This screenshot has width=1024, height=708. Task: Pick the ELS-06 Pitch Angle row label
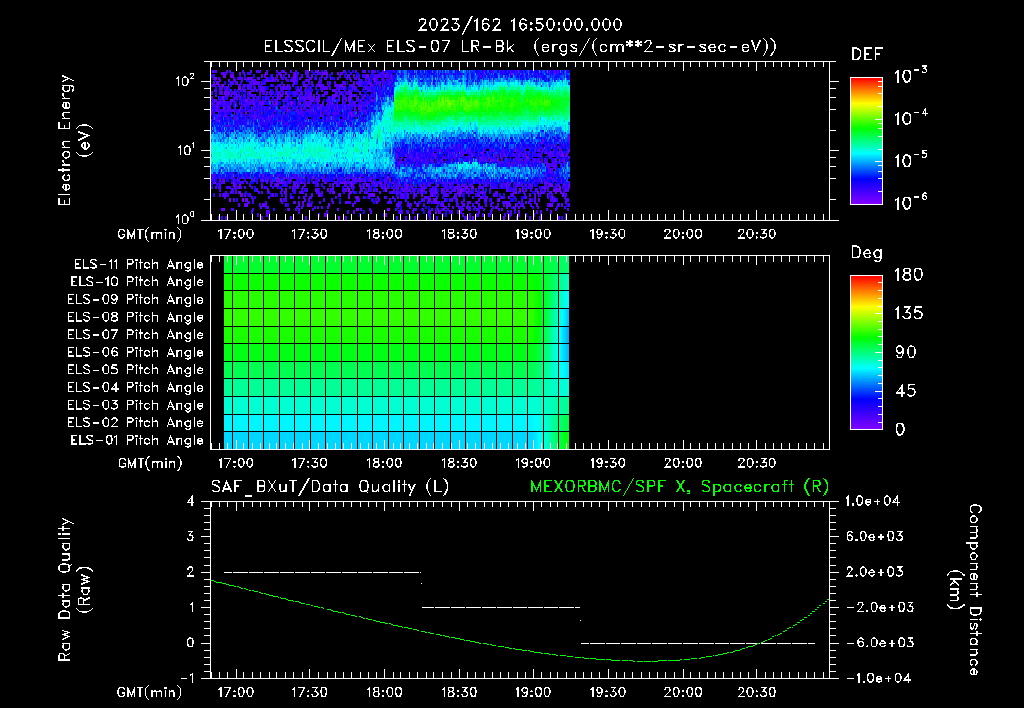click(136, 352)
